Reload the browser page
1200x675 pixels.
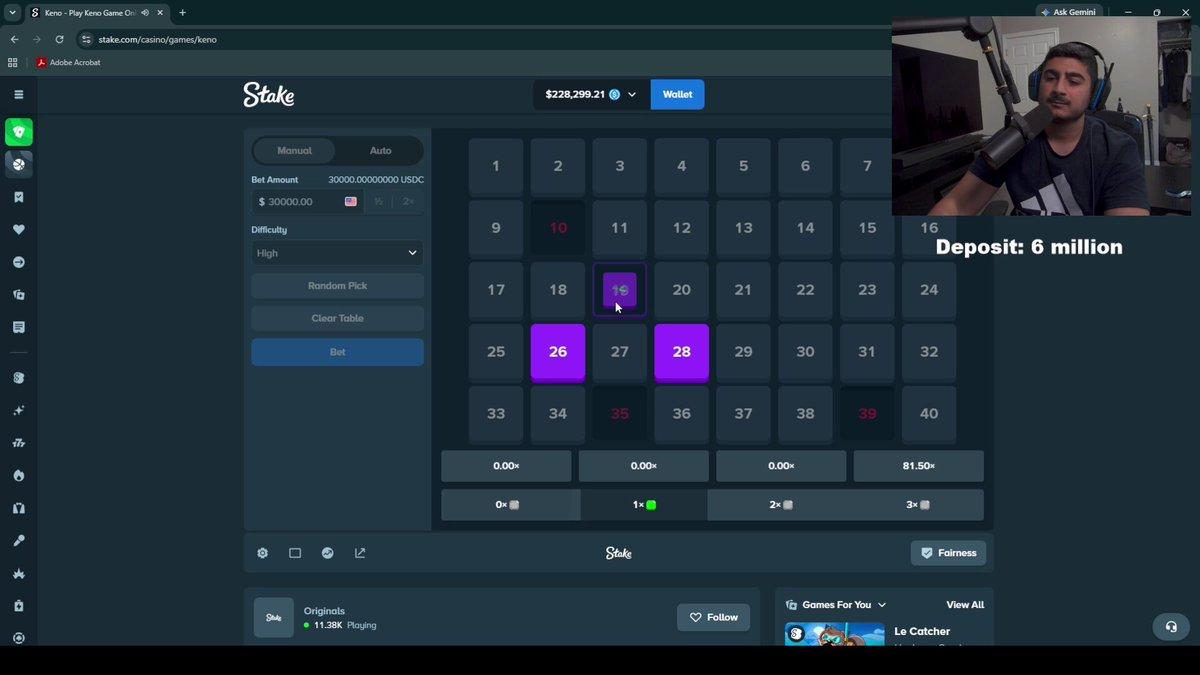(x=59, y=39)
